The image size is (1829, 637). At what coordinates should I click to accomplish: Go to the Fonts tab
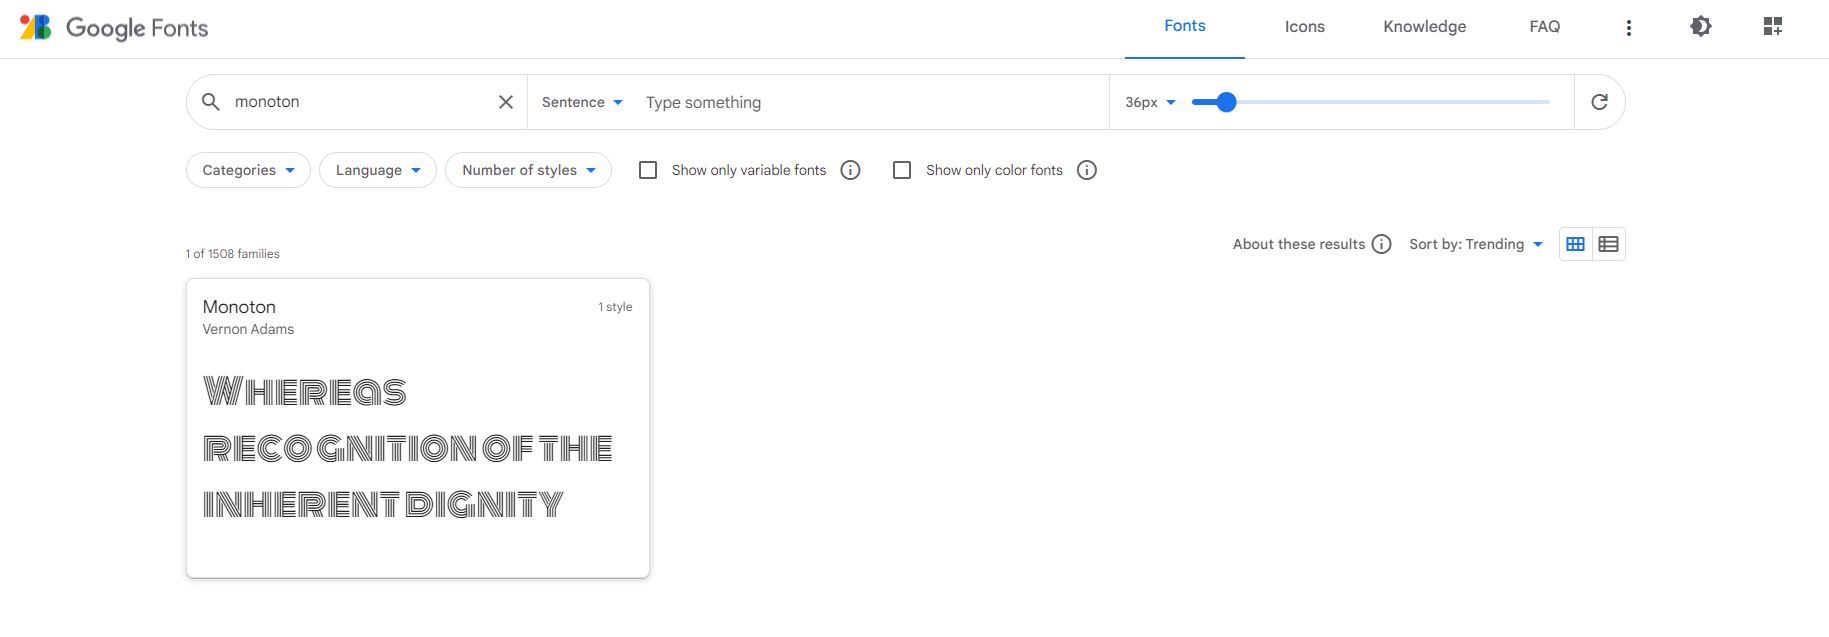(x=1185, y=27)
